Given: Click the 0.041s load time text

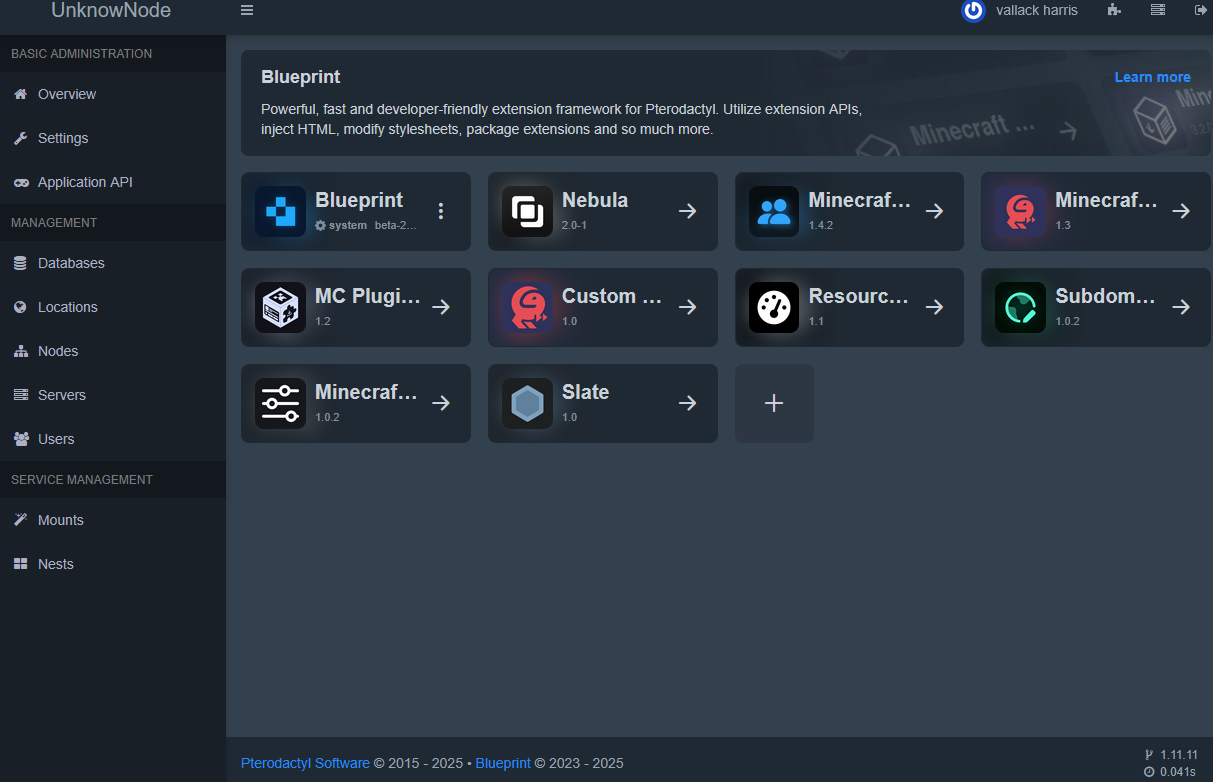Looking at the screenshot, I should [1178, 772].
